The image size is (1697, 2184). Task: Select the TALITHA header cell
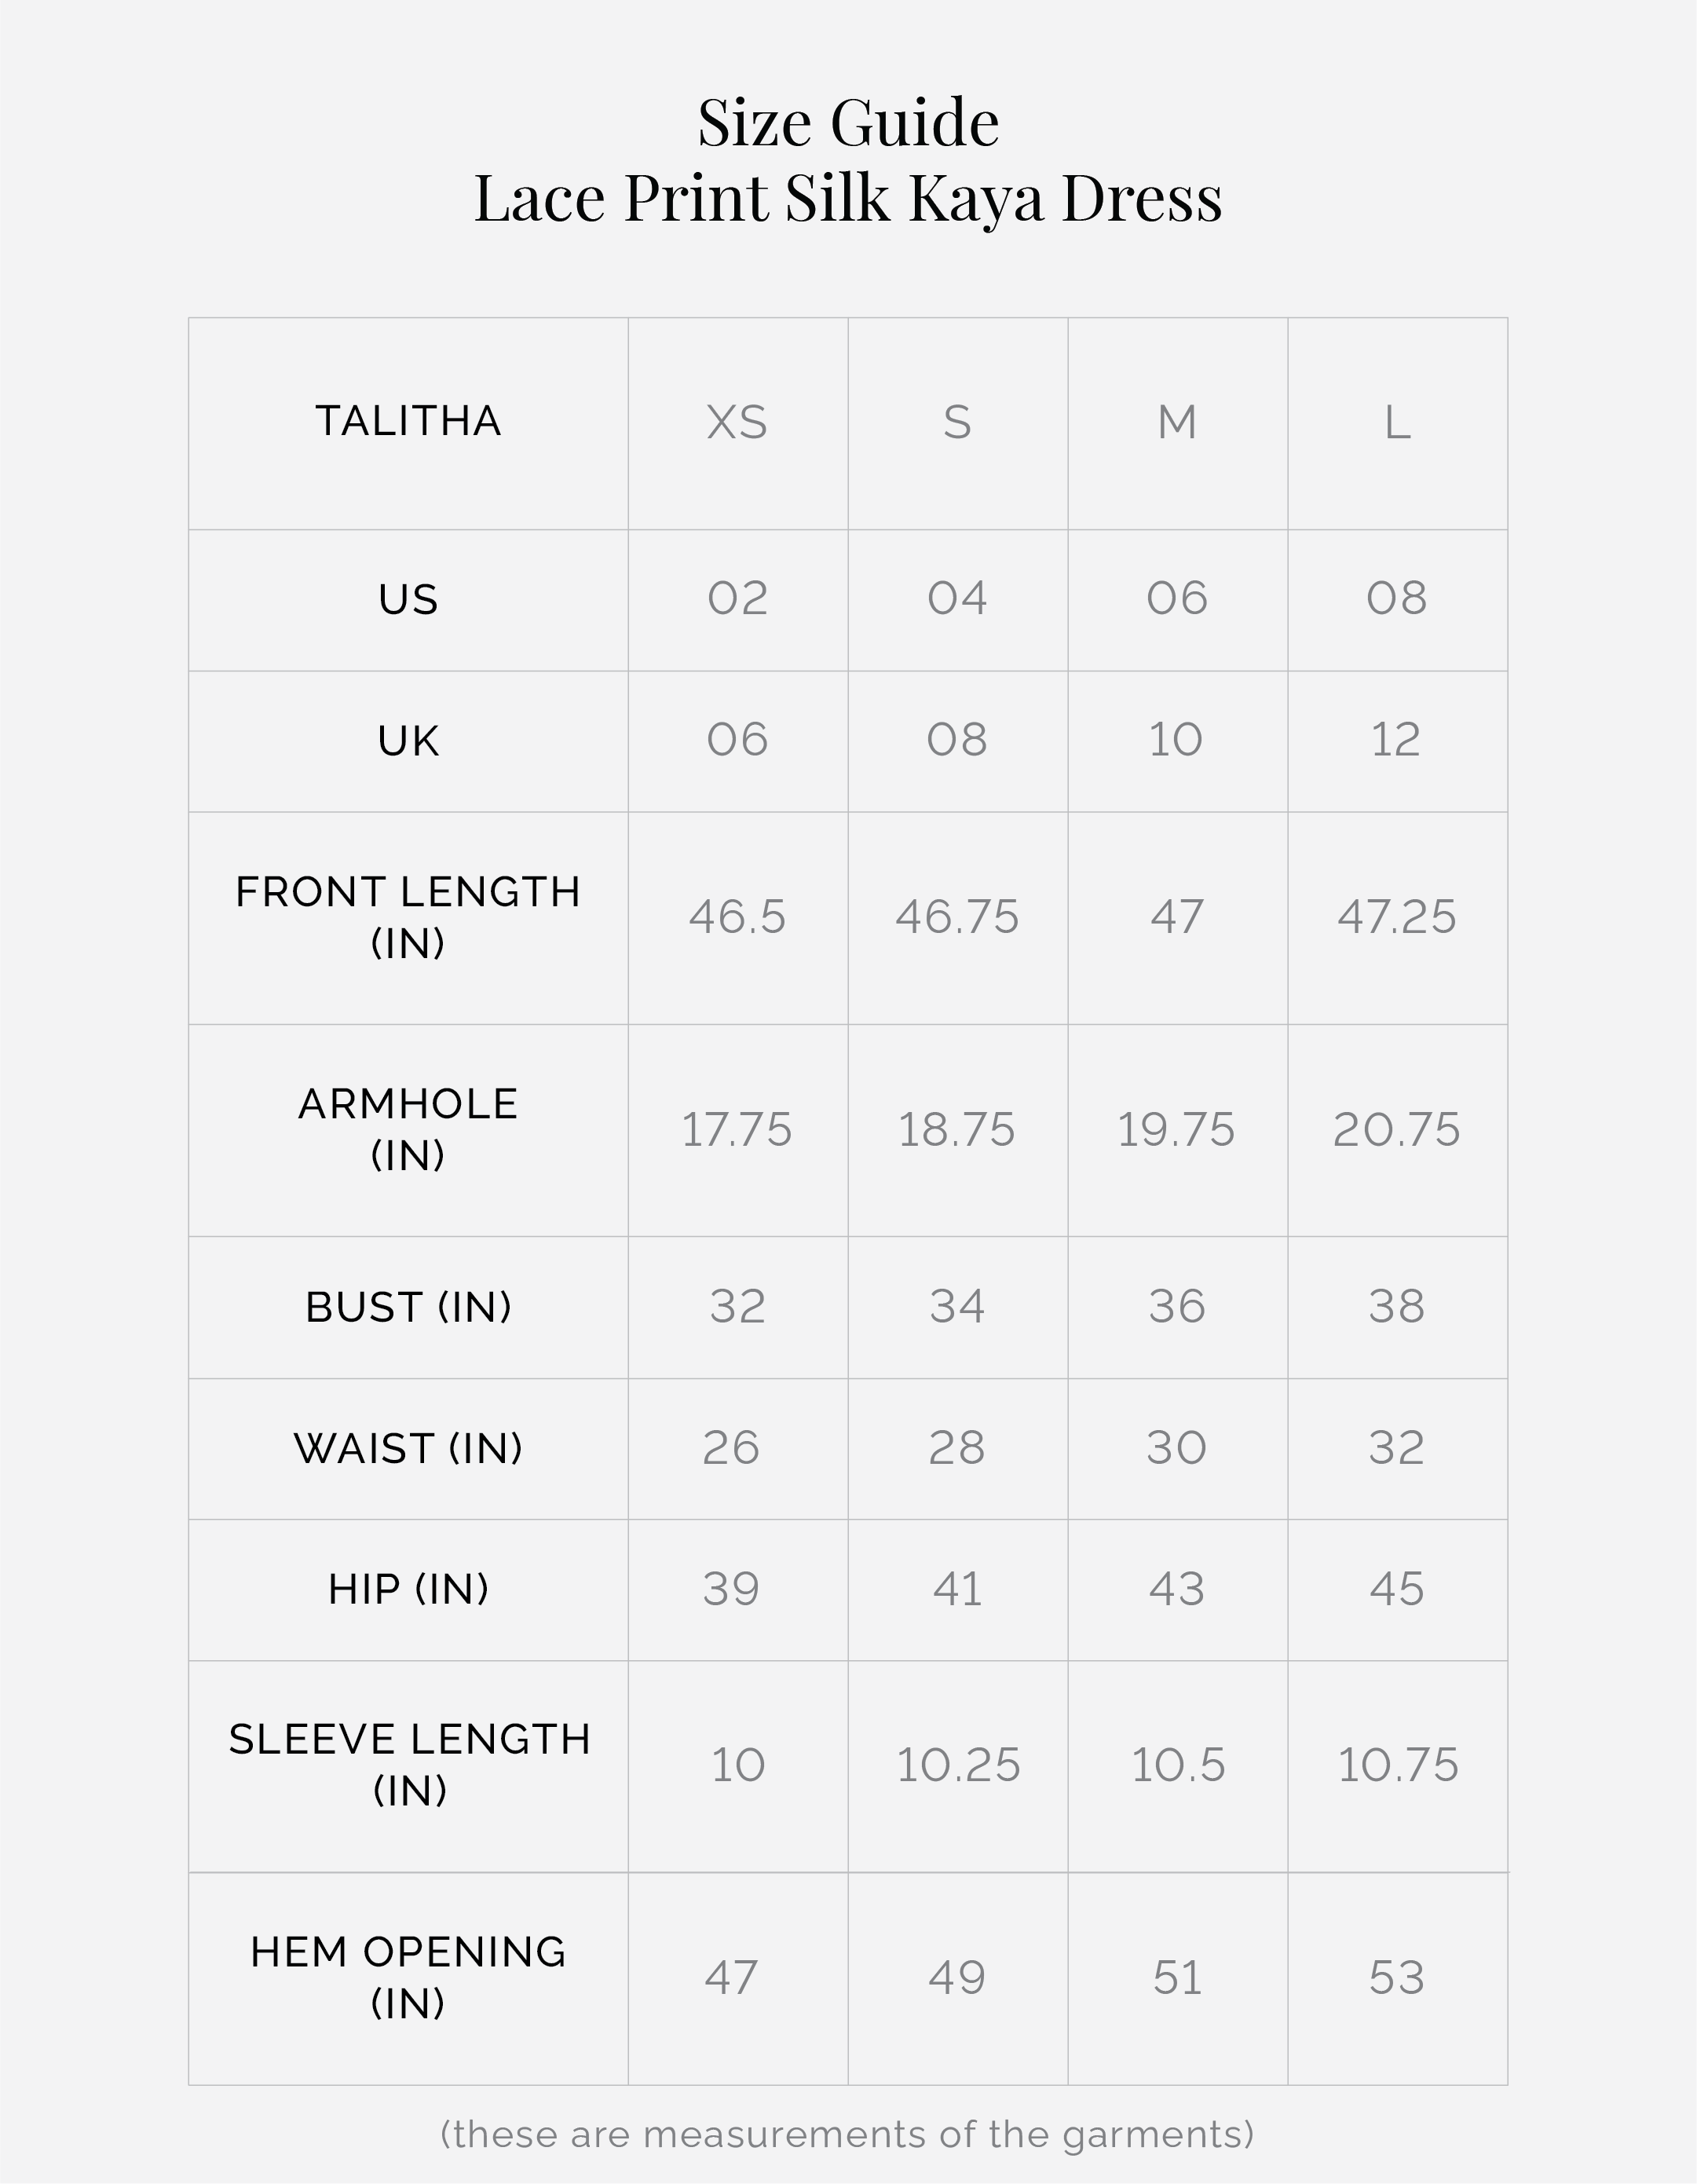pos(408,421)
